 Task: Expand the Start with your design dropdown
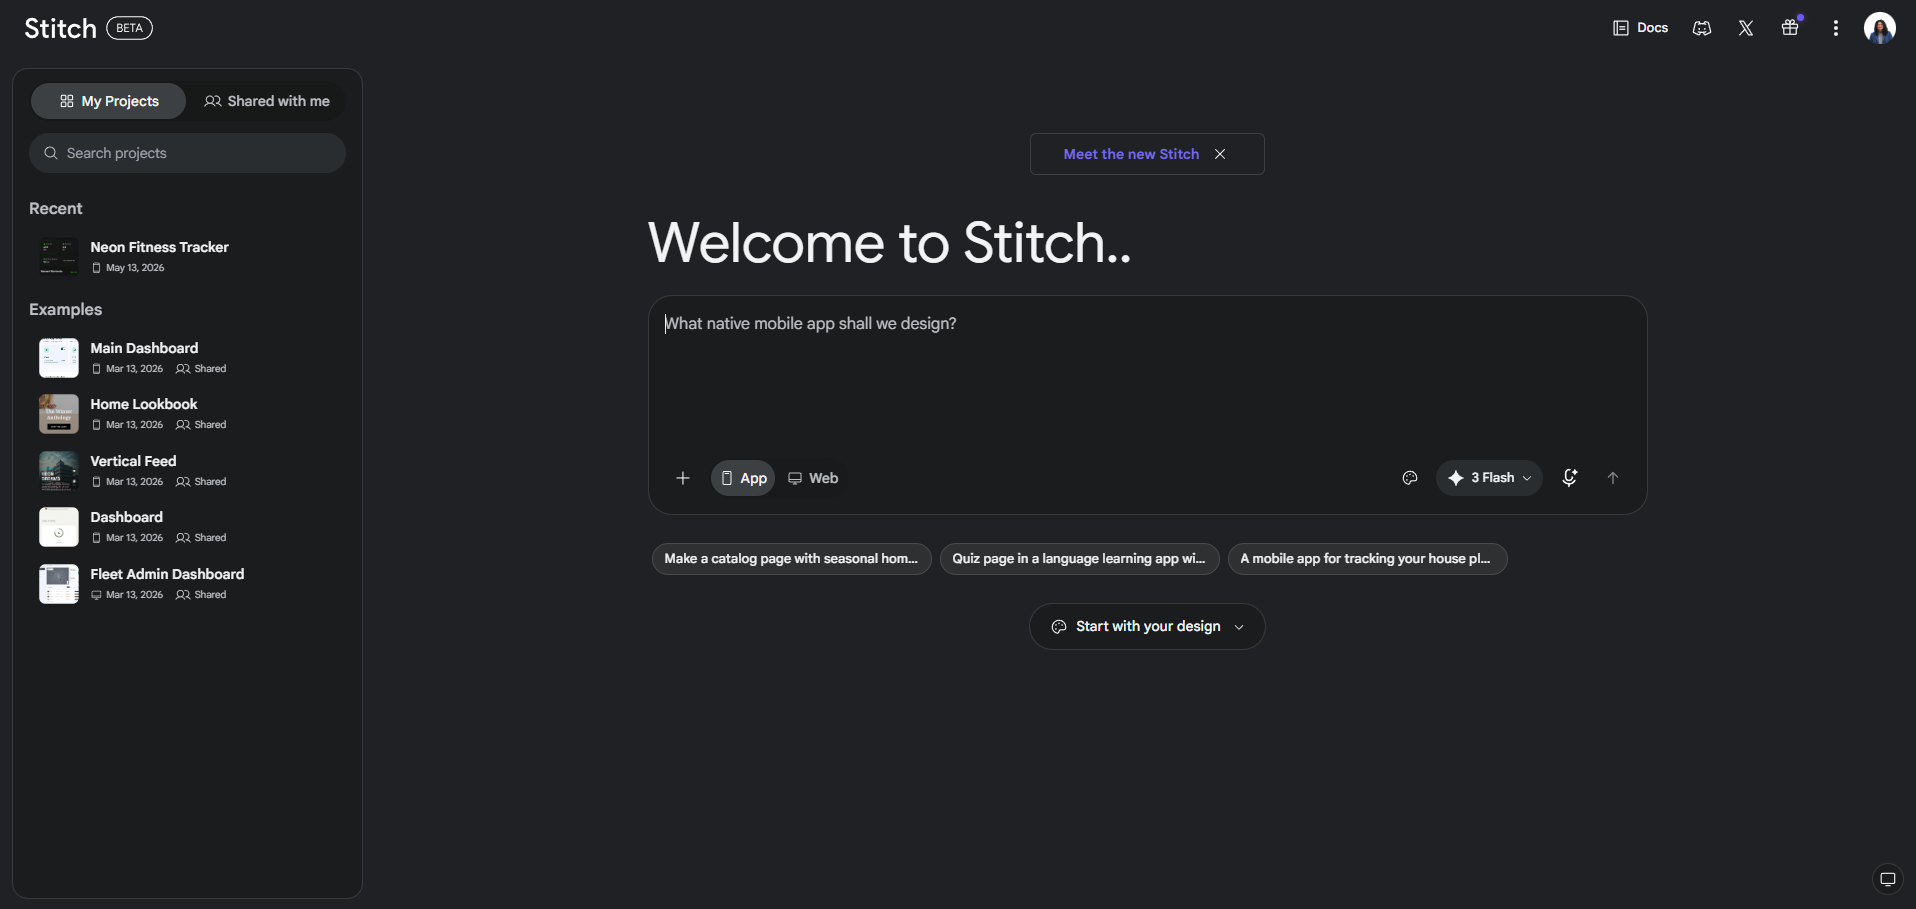(1147, 627)
